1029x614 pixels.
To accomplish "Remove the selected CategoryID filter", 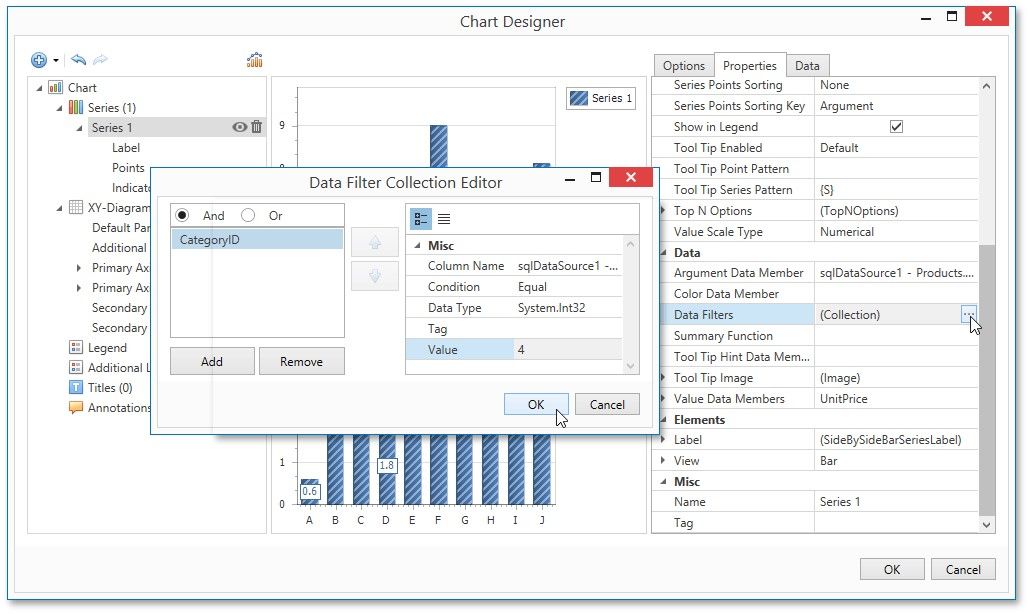I will pyautogui.click(x=301, y=362).
